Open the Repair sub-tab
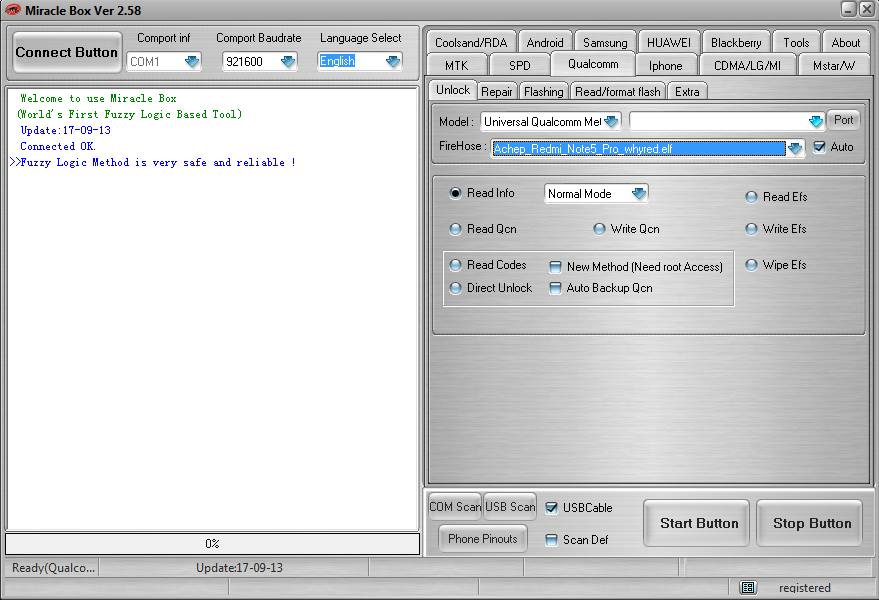The width and height of the screenshot is (879, 600). point(497,91)
